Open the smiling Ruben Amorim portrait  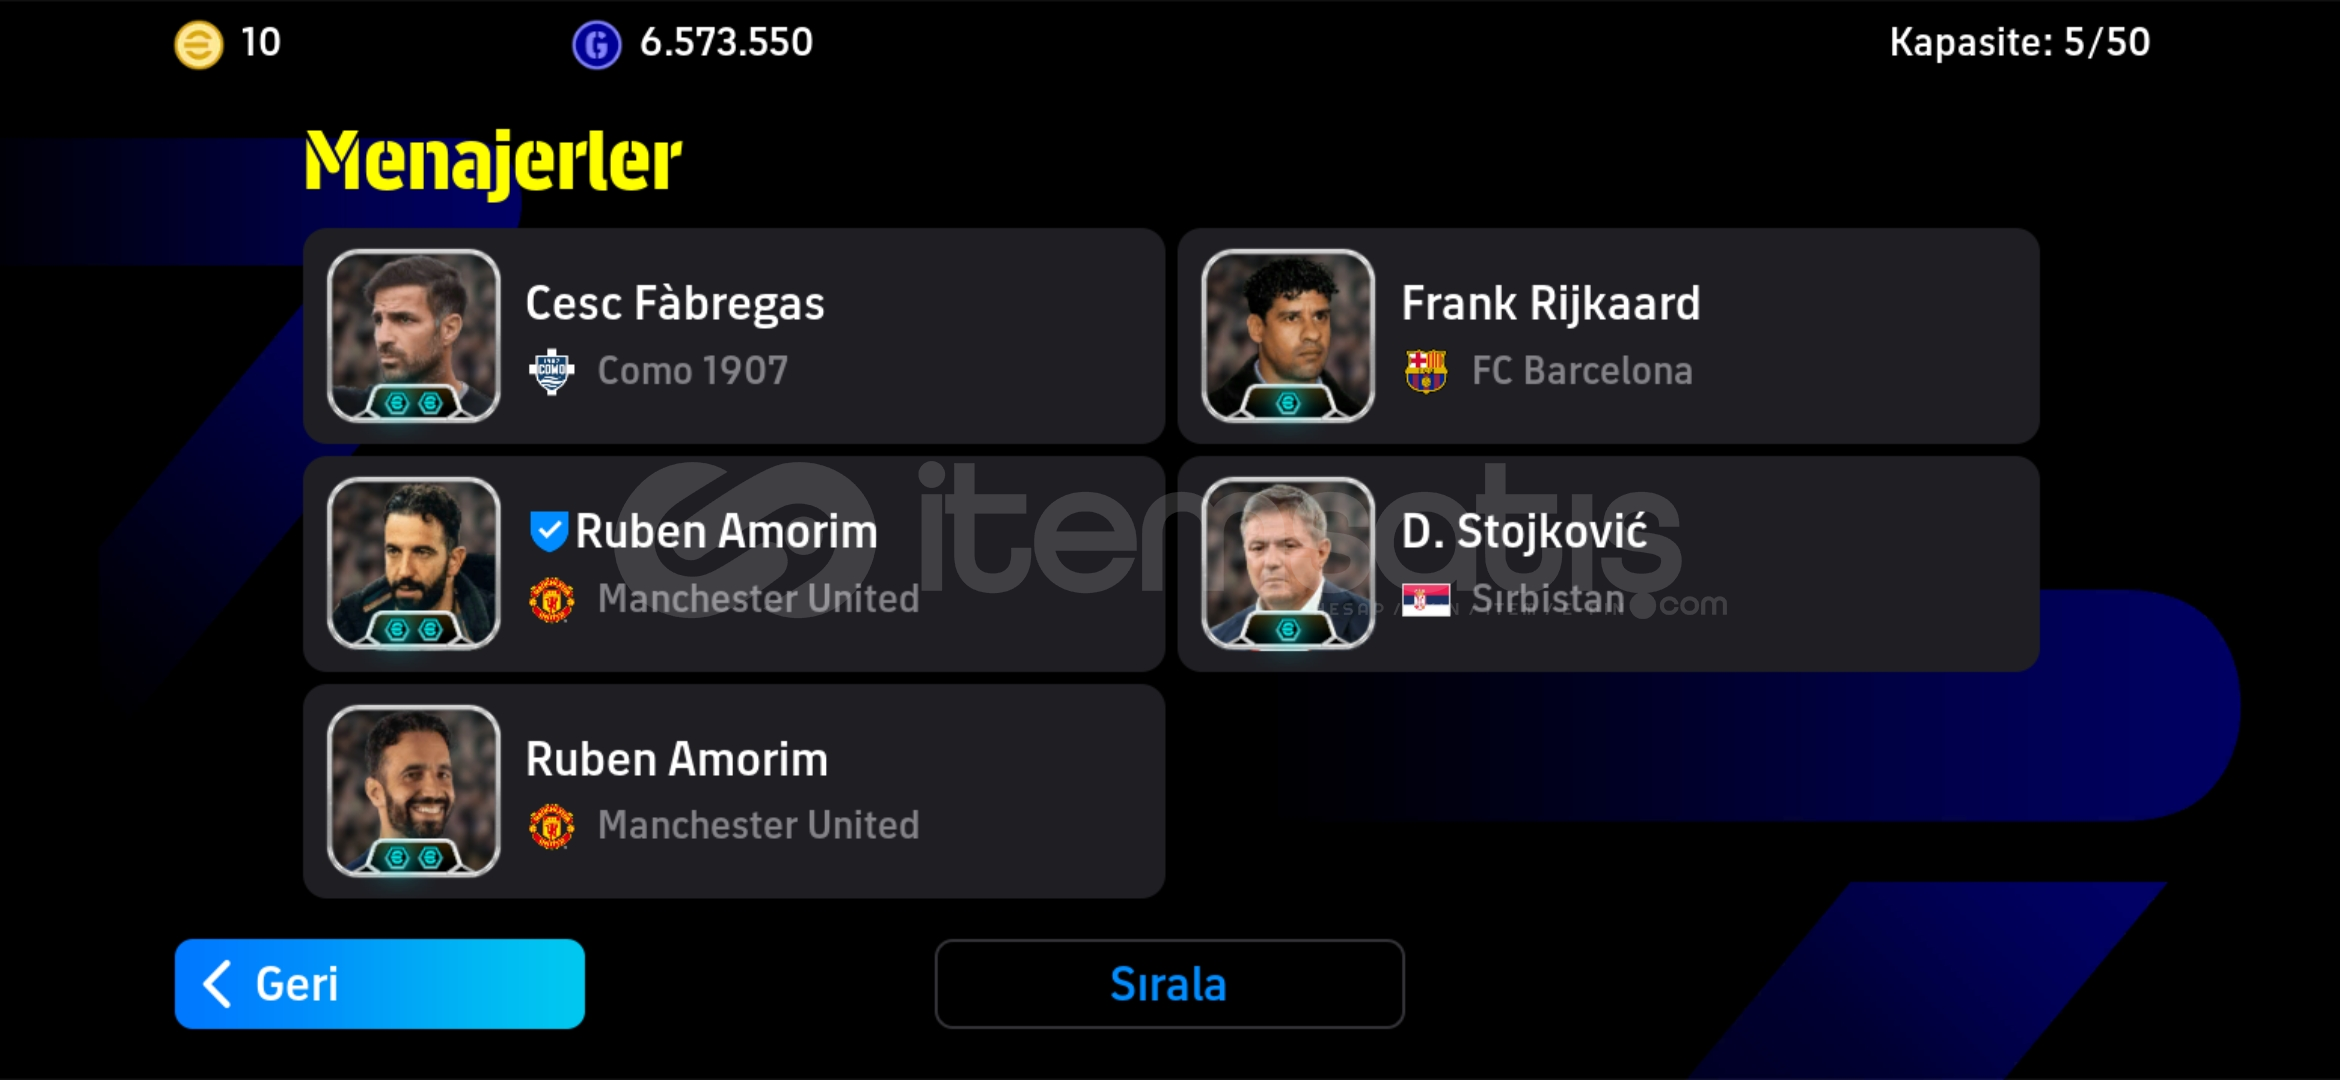tap(413, 791)
